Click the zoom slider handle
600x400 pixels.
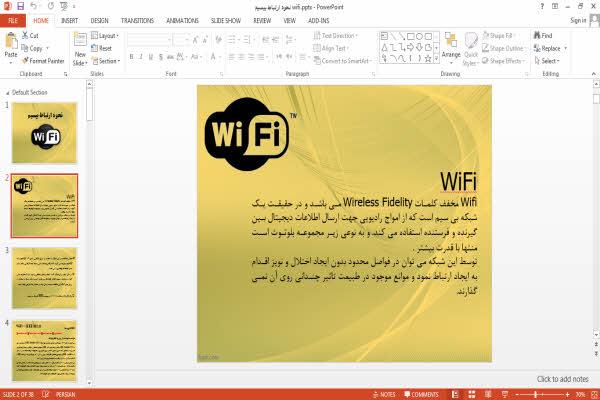[536, 394]
